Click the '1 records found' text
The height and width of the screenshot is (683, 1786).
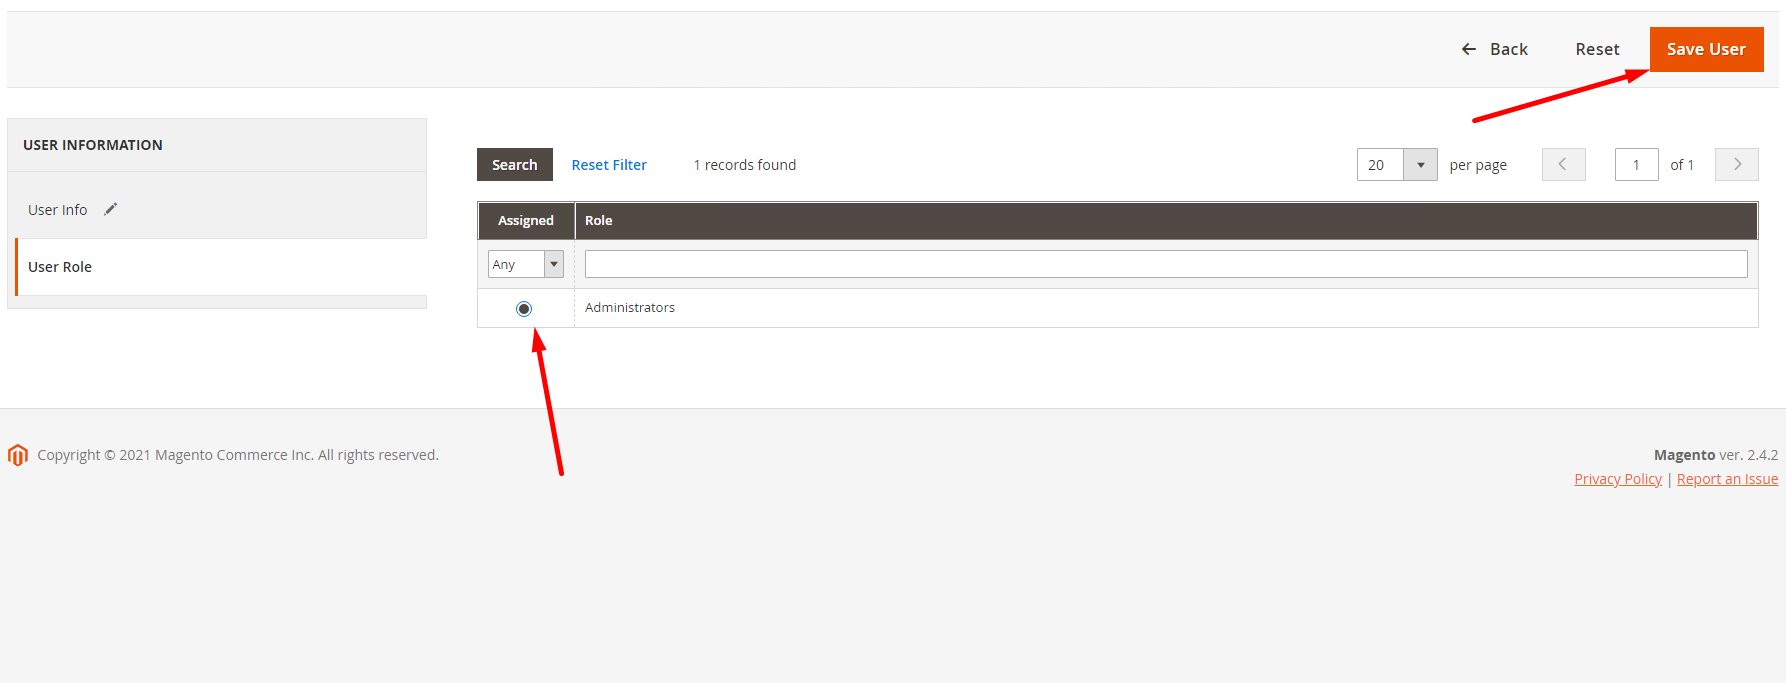coord(745,165)
